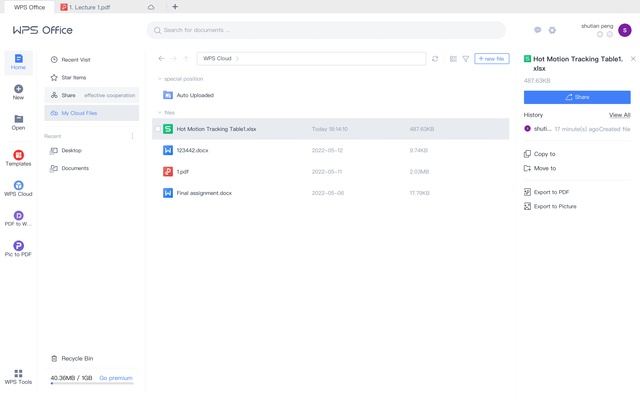Switch to the 1. Lecture 1.pdf tab
The height and width of the screenshot is (400, 640).
click(x=90, y=7)
